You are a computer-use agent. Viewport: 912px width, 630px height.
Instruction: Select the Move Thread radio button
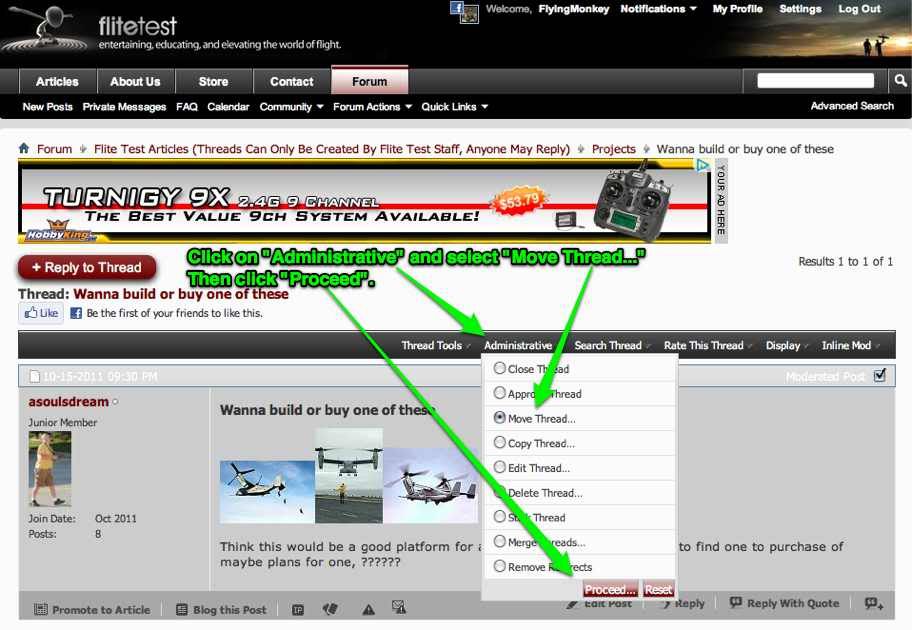(499, 417)
